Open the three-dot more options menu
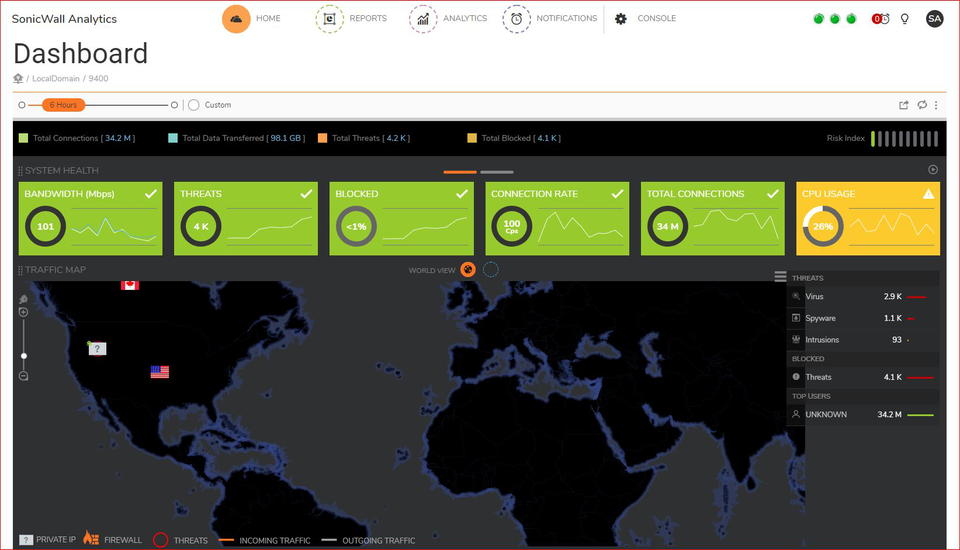Screen dimensions: 960x550 click(938, 105)
